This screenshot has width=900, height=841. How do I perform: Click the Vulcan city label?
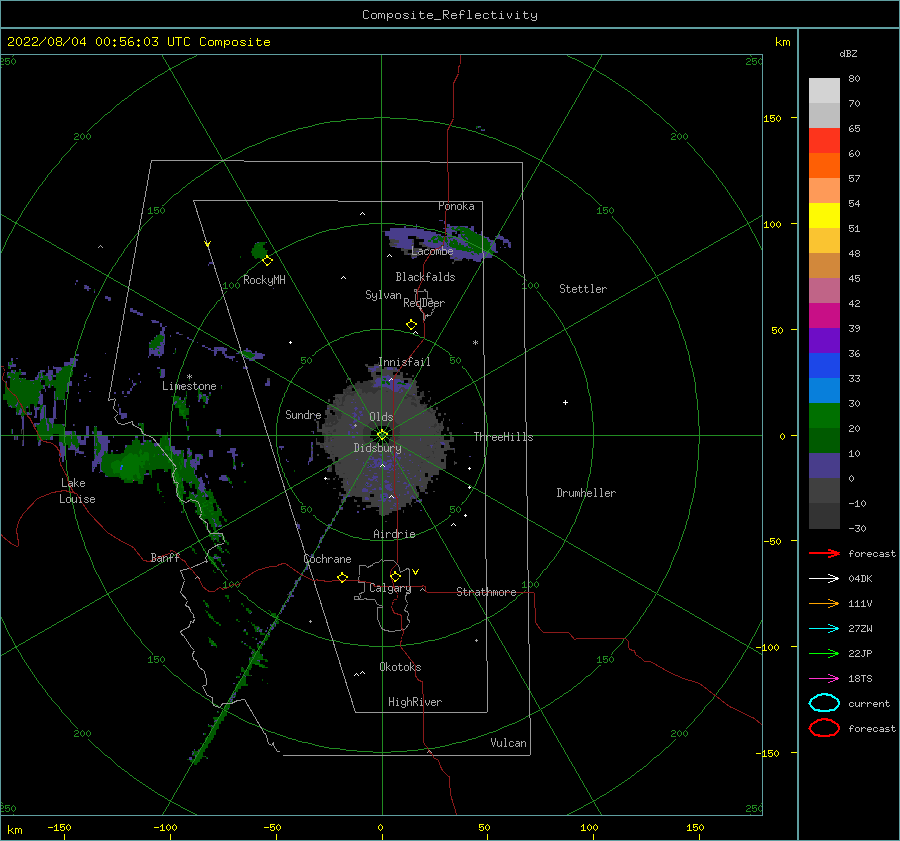coord(508,743)
